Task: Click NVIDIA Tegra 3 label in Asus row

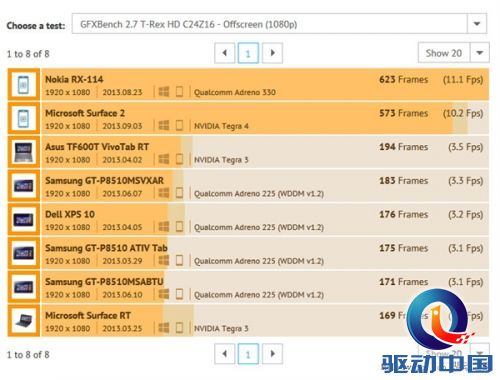Action: (221, 160)
